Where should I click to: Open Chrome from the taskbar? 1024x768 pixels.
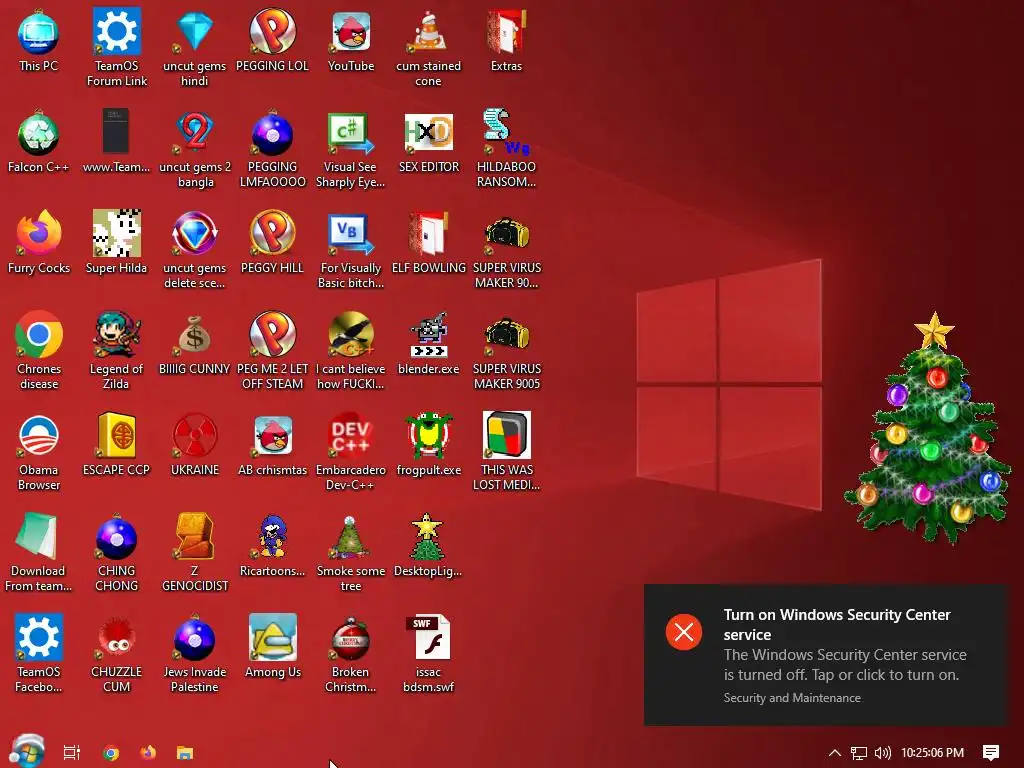(111, 752)
